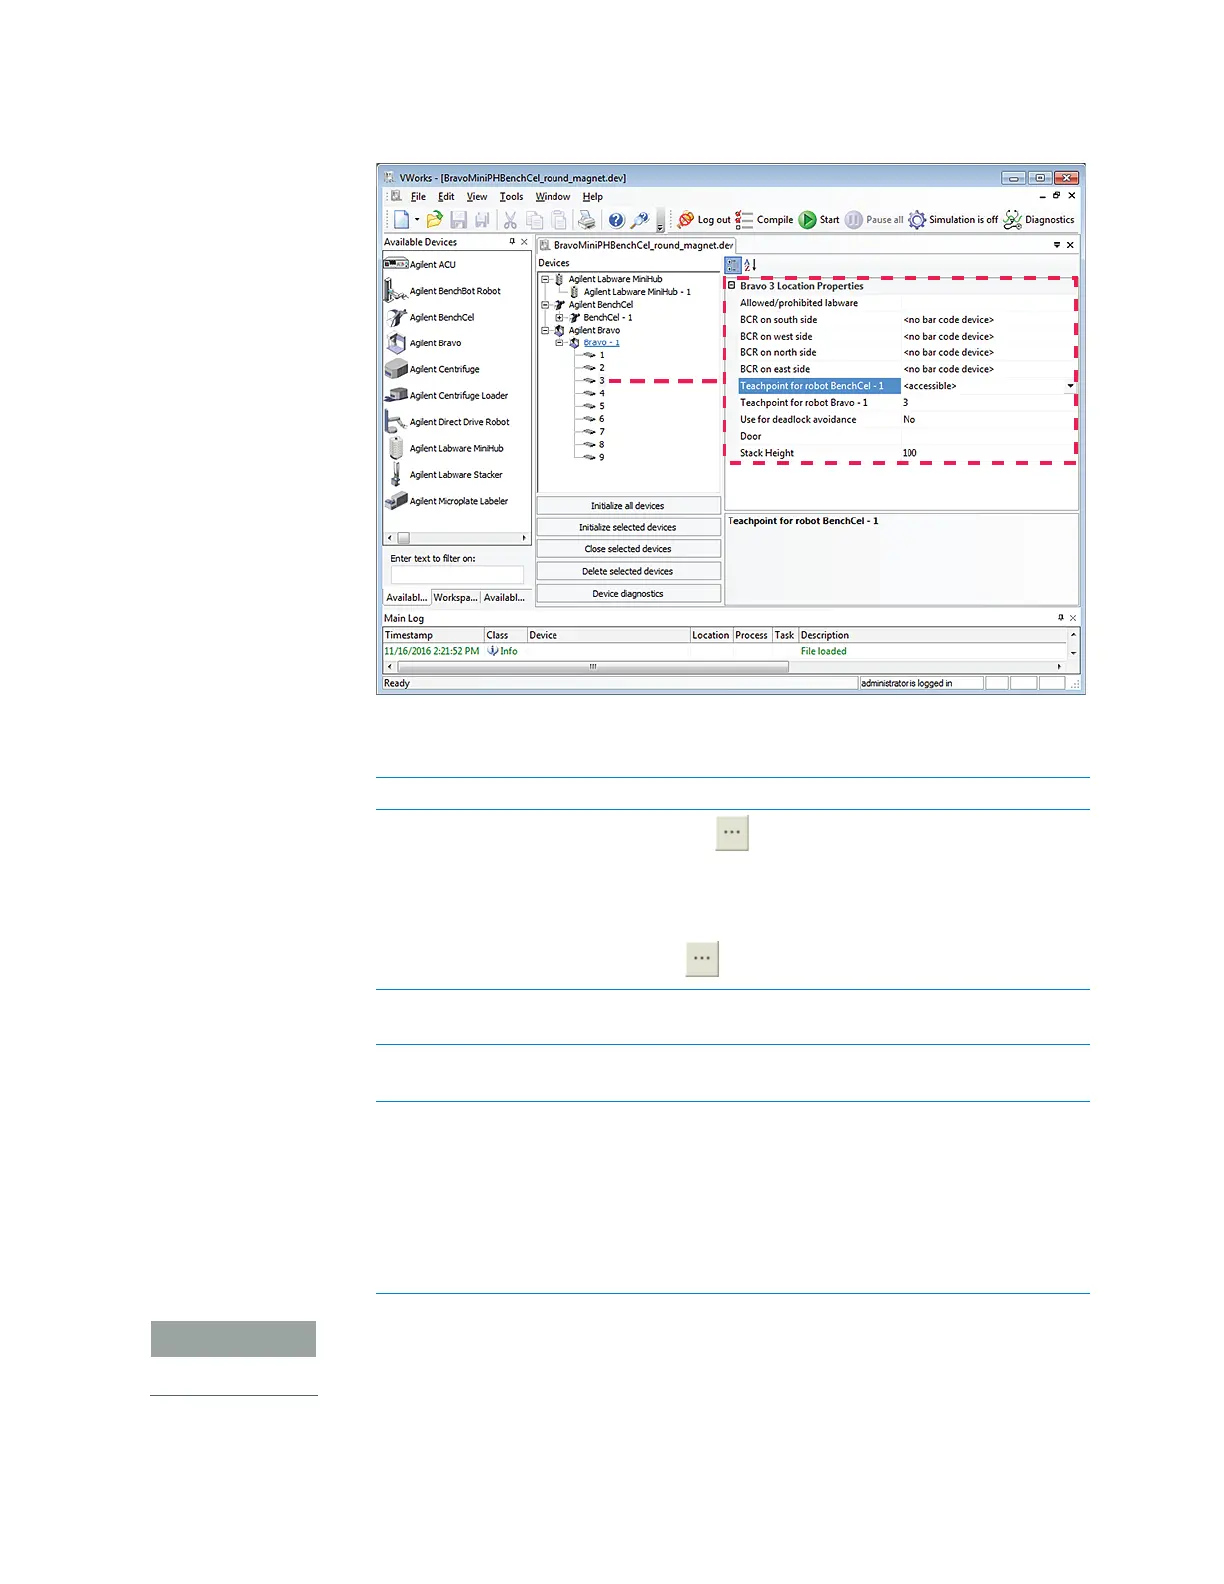Click the Save All toolbar icon
The image size is (1224, 1584).
click(x=482, y=220)
